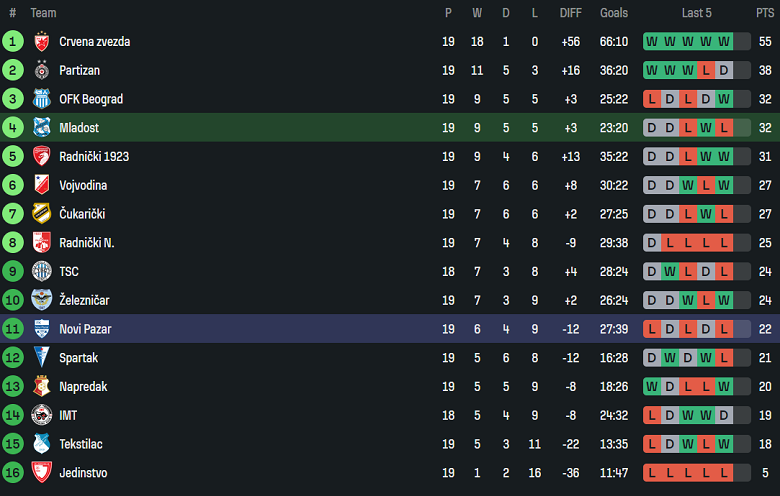Sort standings by DIFF column header

point(571,13)
